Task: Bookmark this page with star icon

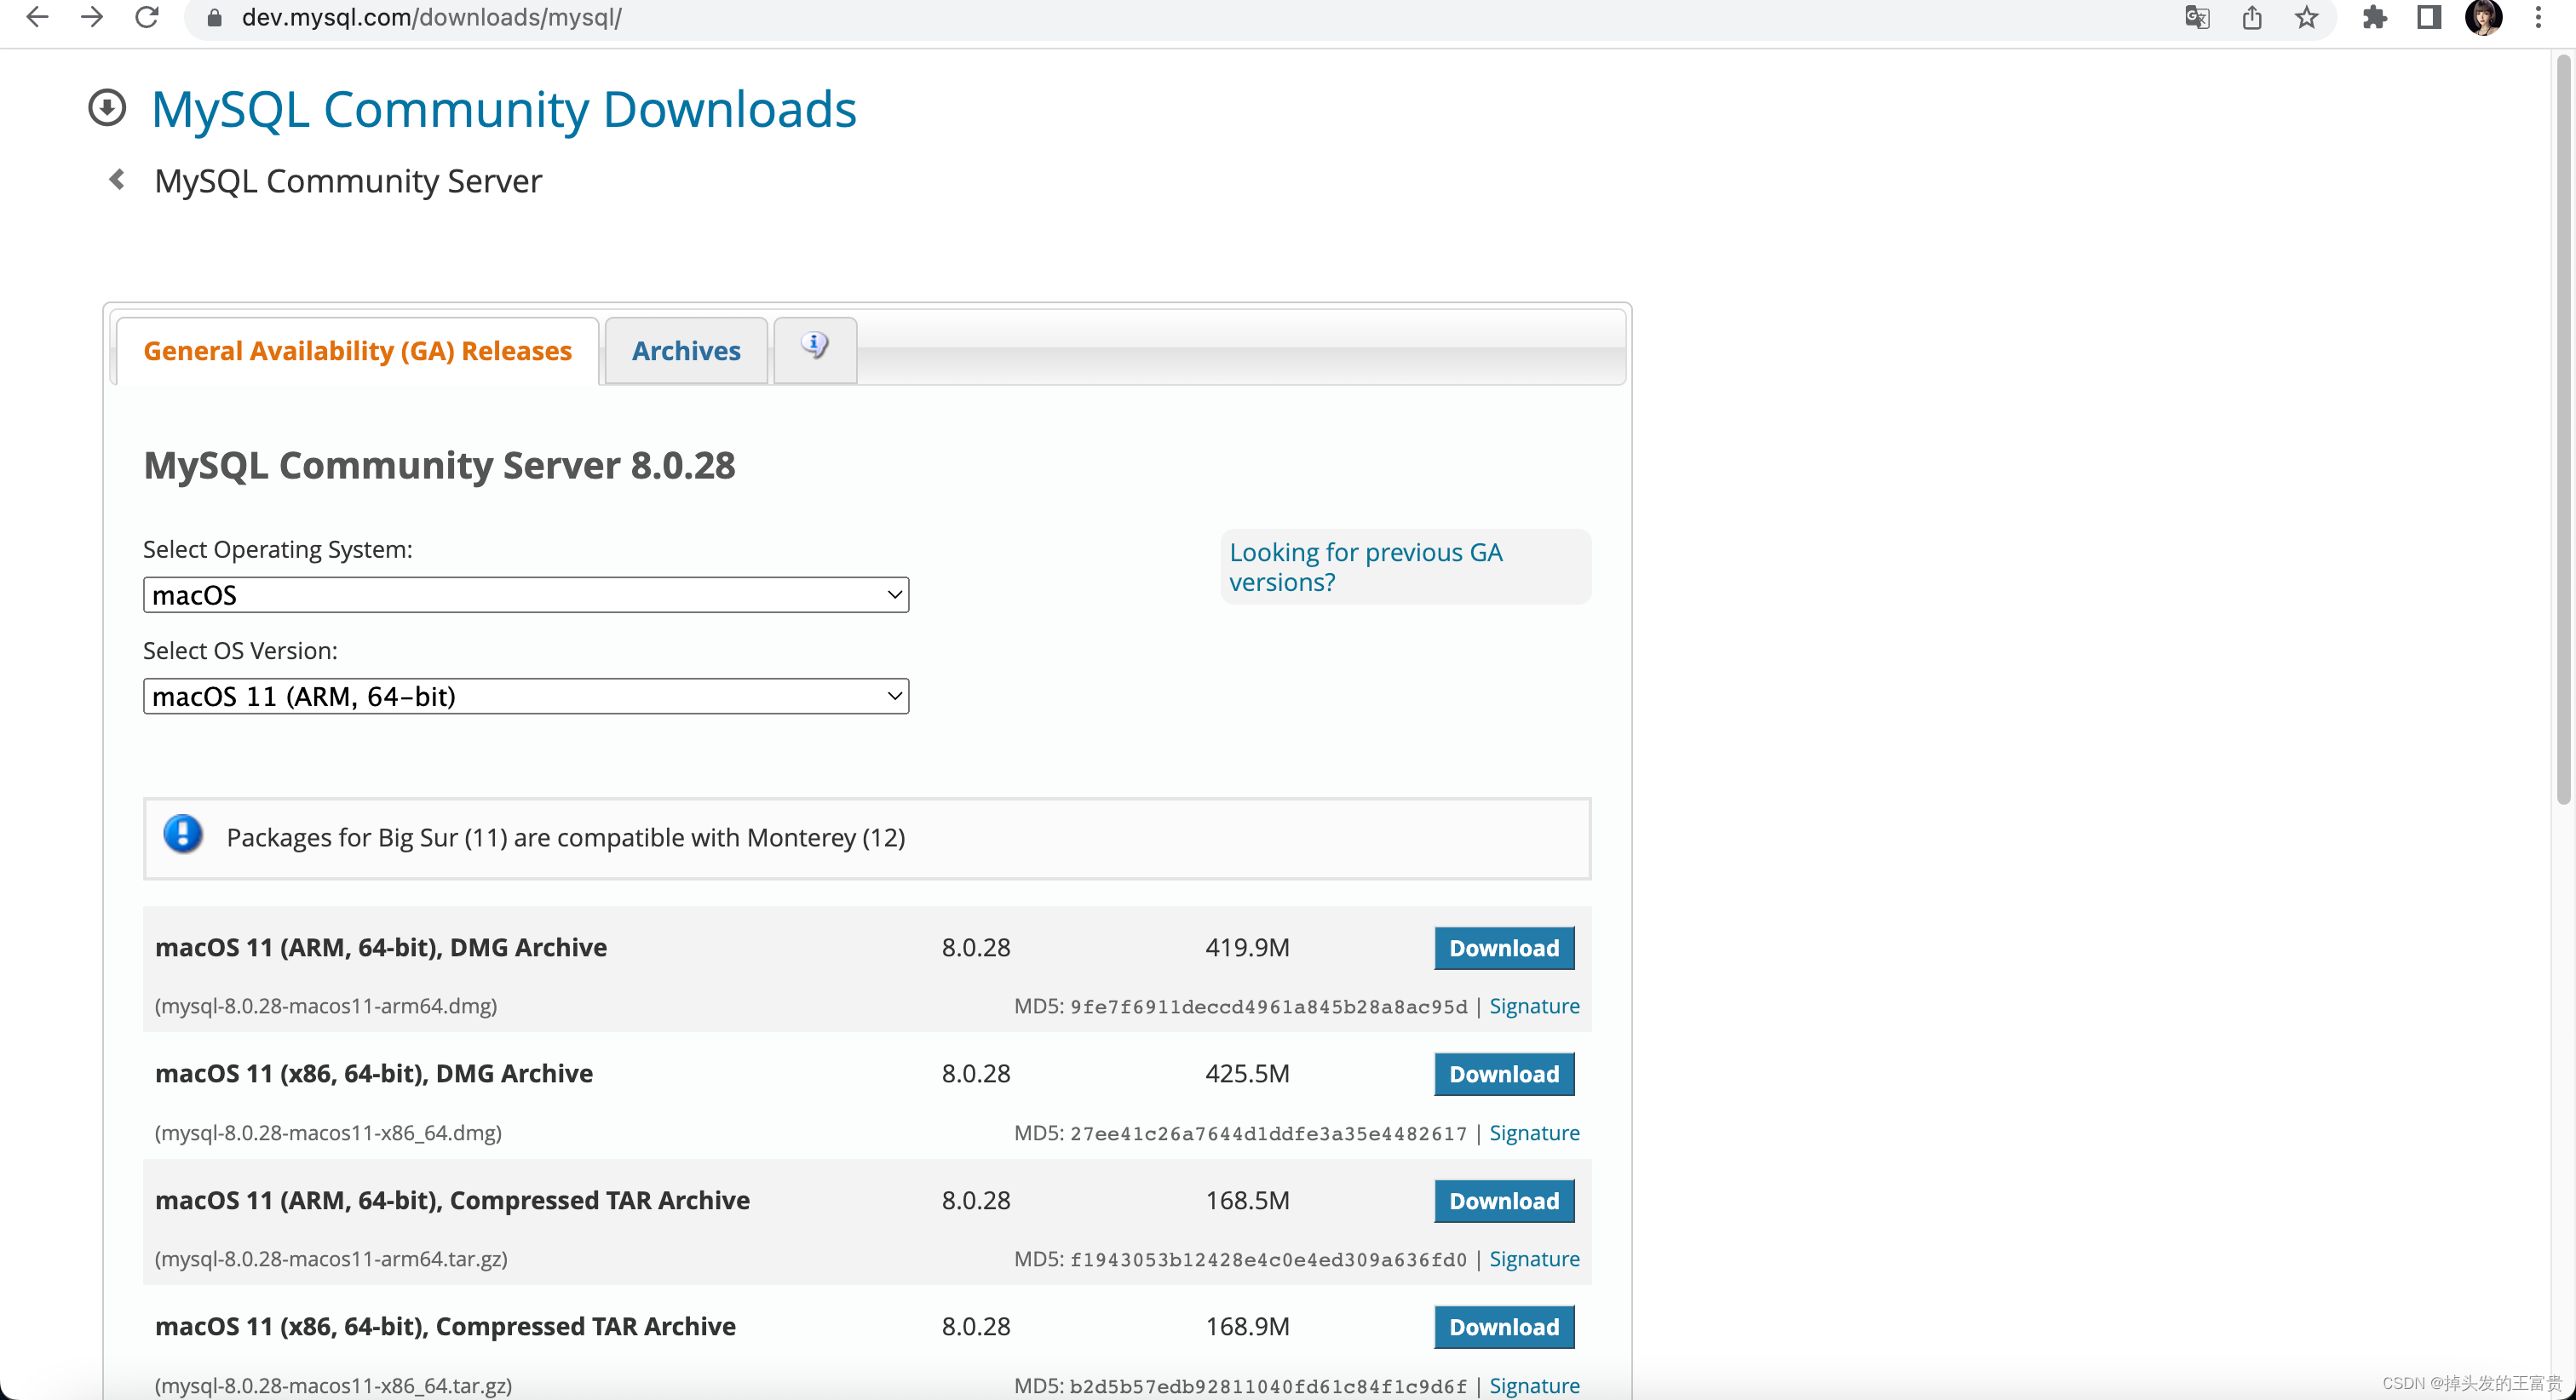Action: coord(2306,17)
